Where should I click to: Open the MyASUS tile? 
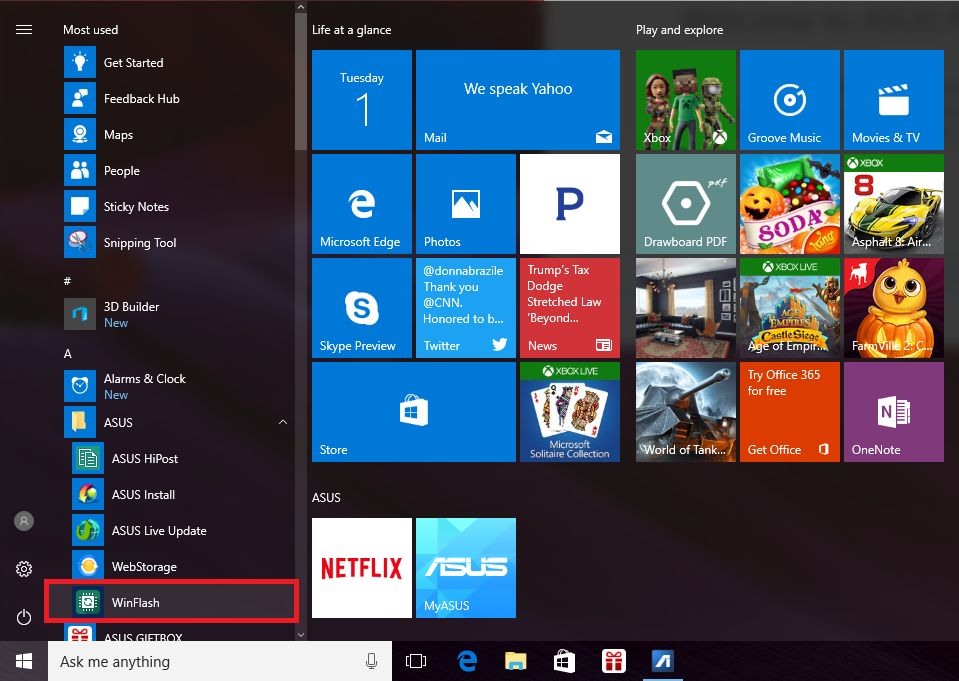(x=465, y=568)
